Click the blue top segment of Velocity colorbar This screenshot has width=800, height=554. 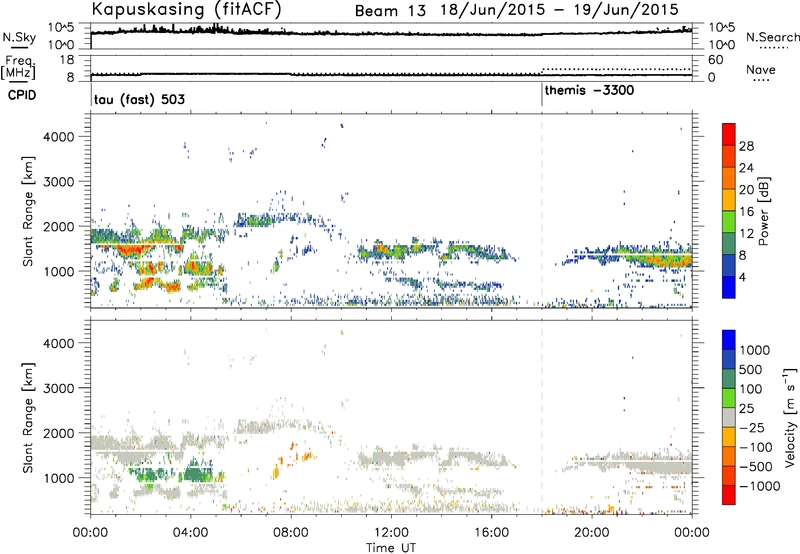pyautogui.click(x=729, y=340)
